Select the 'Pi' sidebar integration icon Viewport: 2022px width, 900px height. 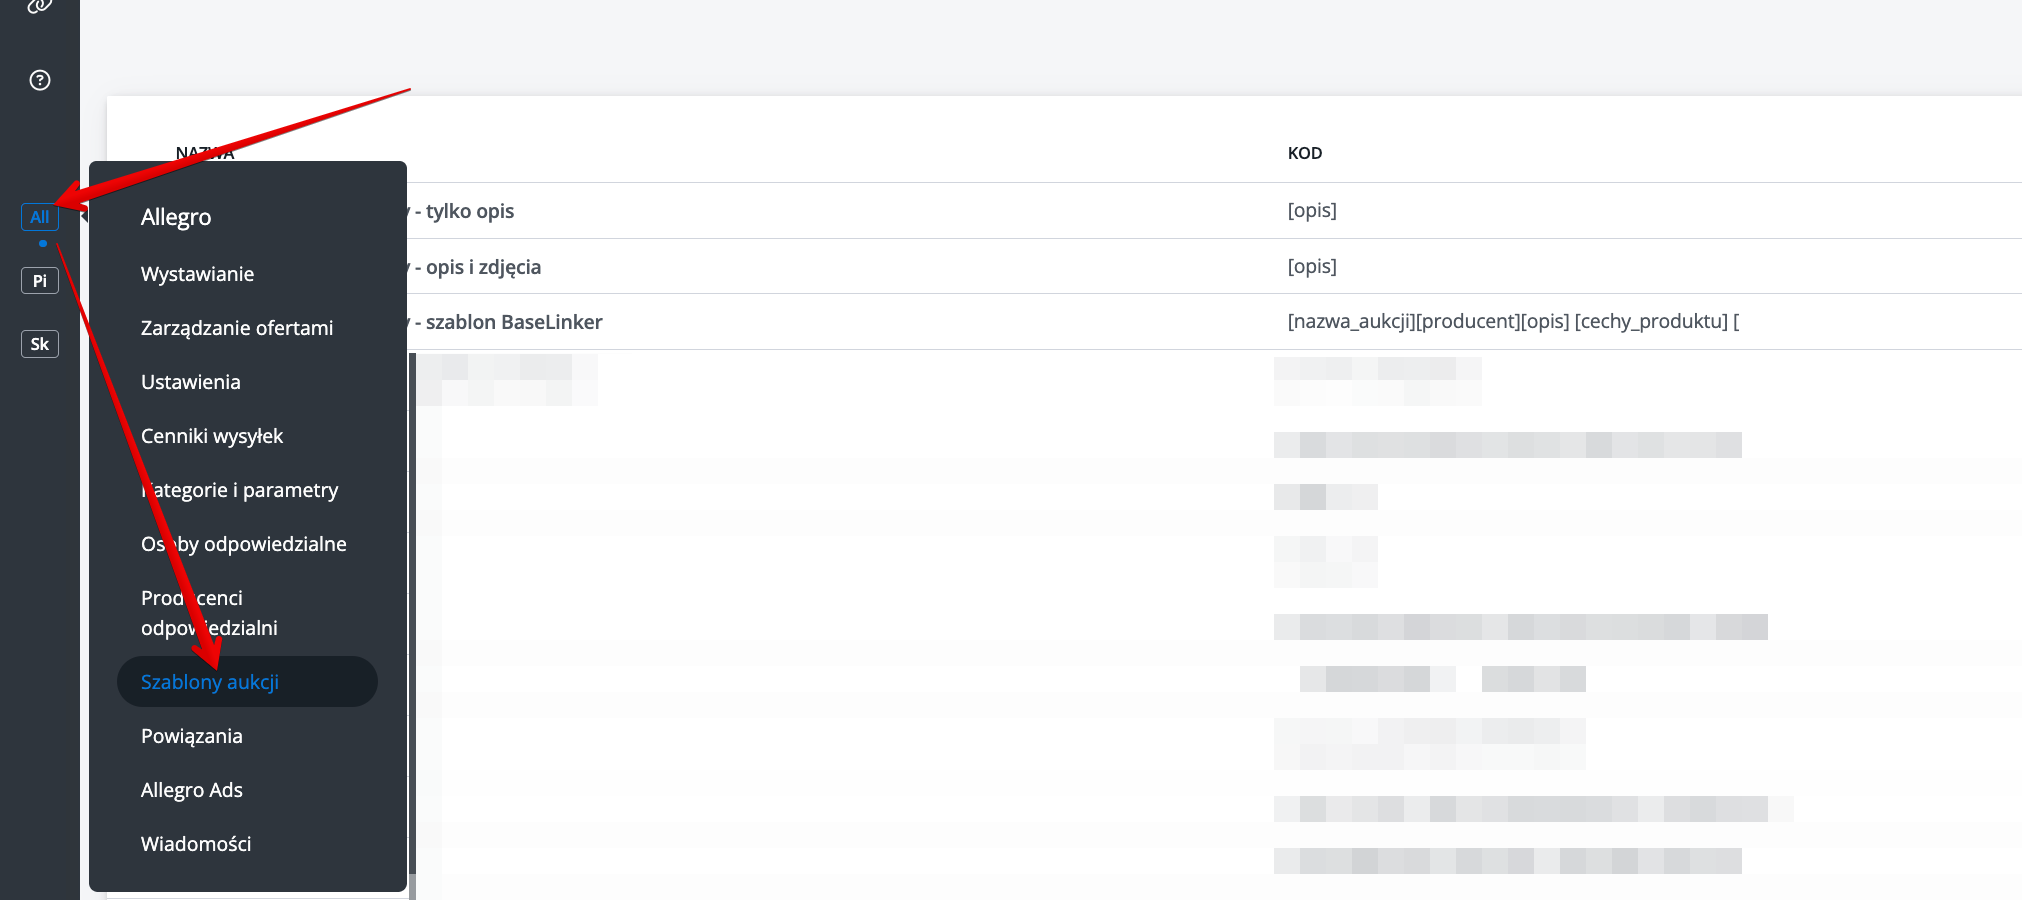[40, 281]
